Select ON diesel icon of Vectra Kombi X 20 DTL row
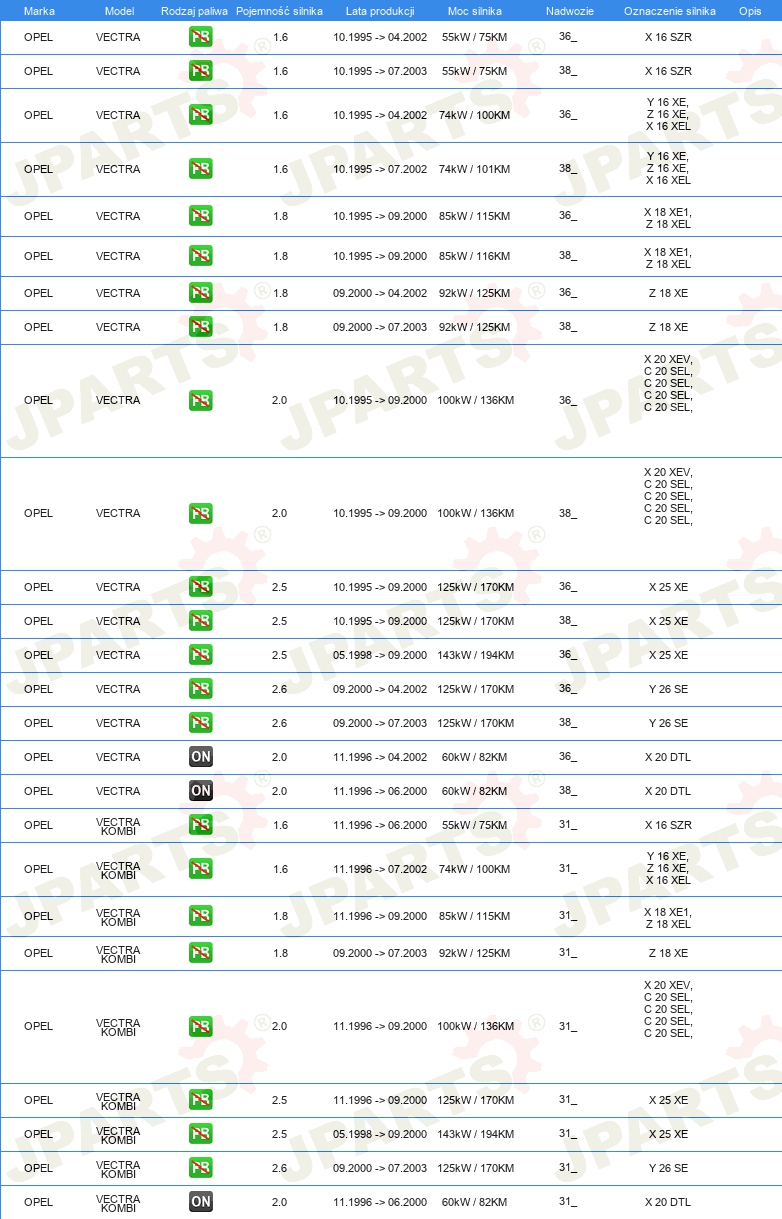The height and width of the screenshot is (1219, 782). point(200,1202)
